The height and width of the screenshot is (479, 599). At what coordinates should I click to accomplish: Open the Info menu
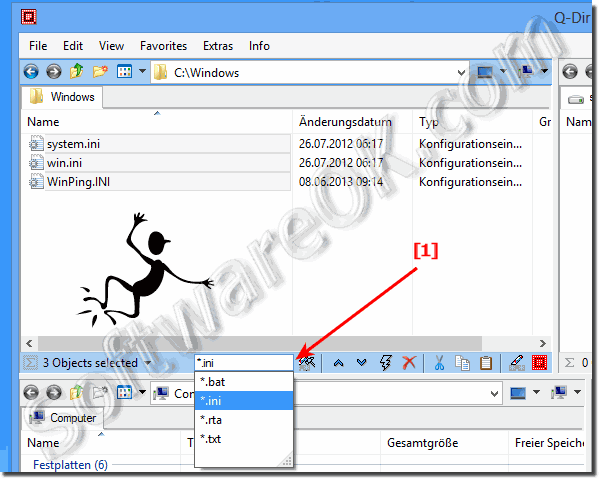pos(259,46)
